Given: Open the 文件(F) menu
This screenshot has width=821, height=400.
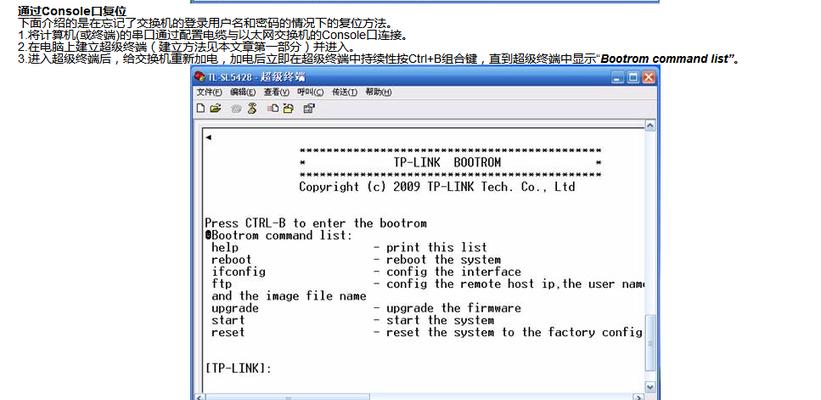Looking at the screenshot, I should (x=209, y=92).
